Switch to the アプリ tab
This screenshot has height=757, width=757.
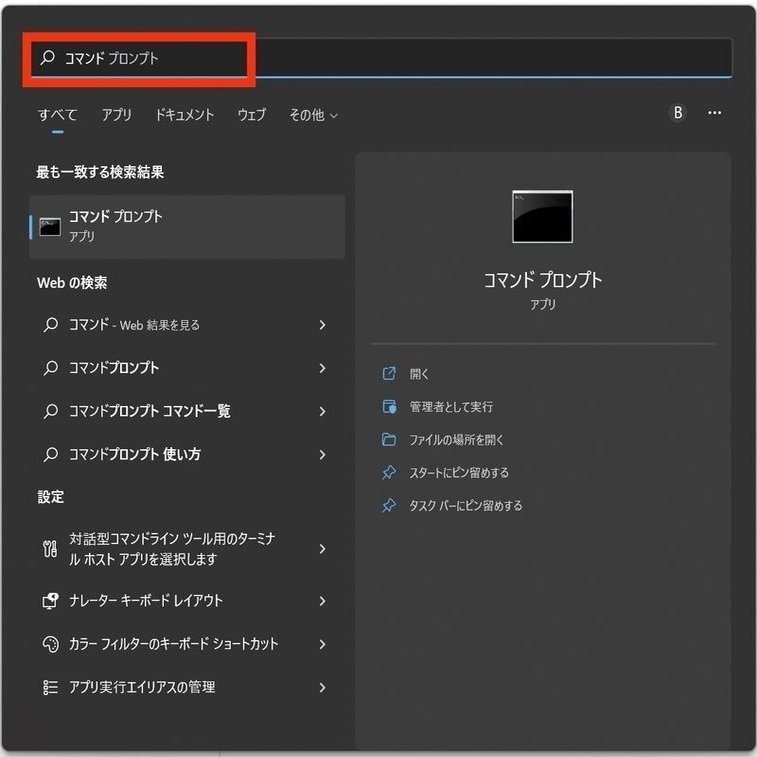pyautogui.click(x=116, y=115)
